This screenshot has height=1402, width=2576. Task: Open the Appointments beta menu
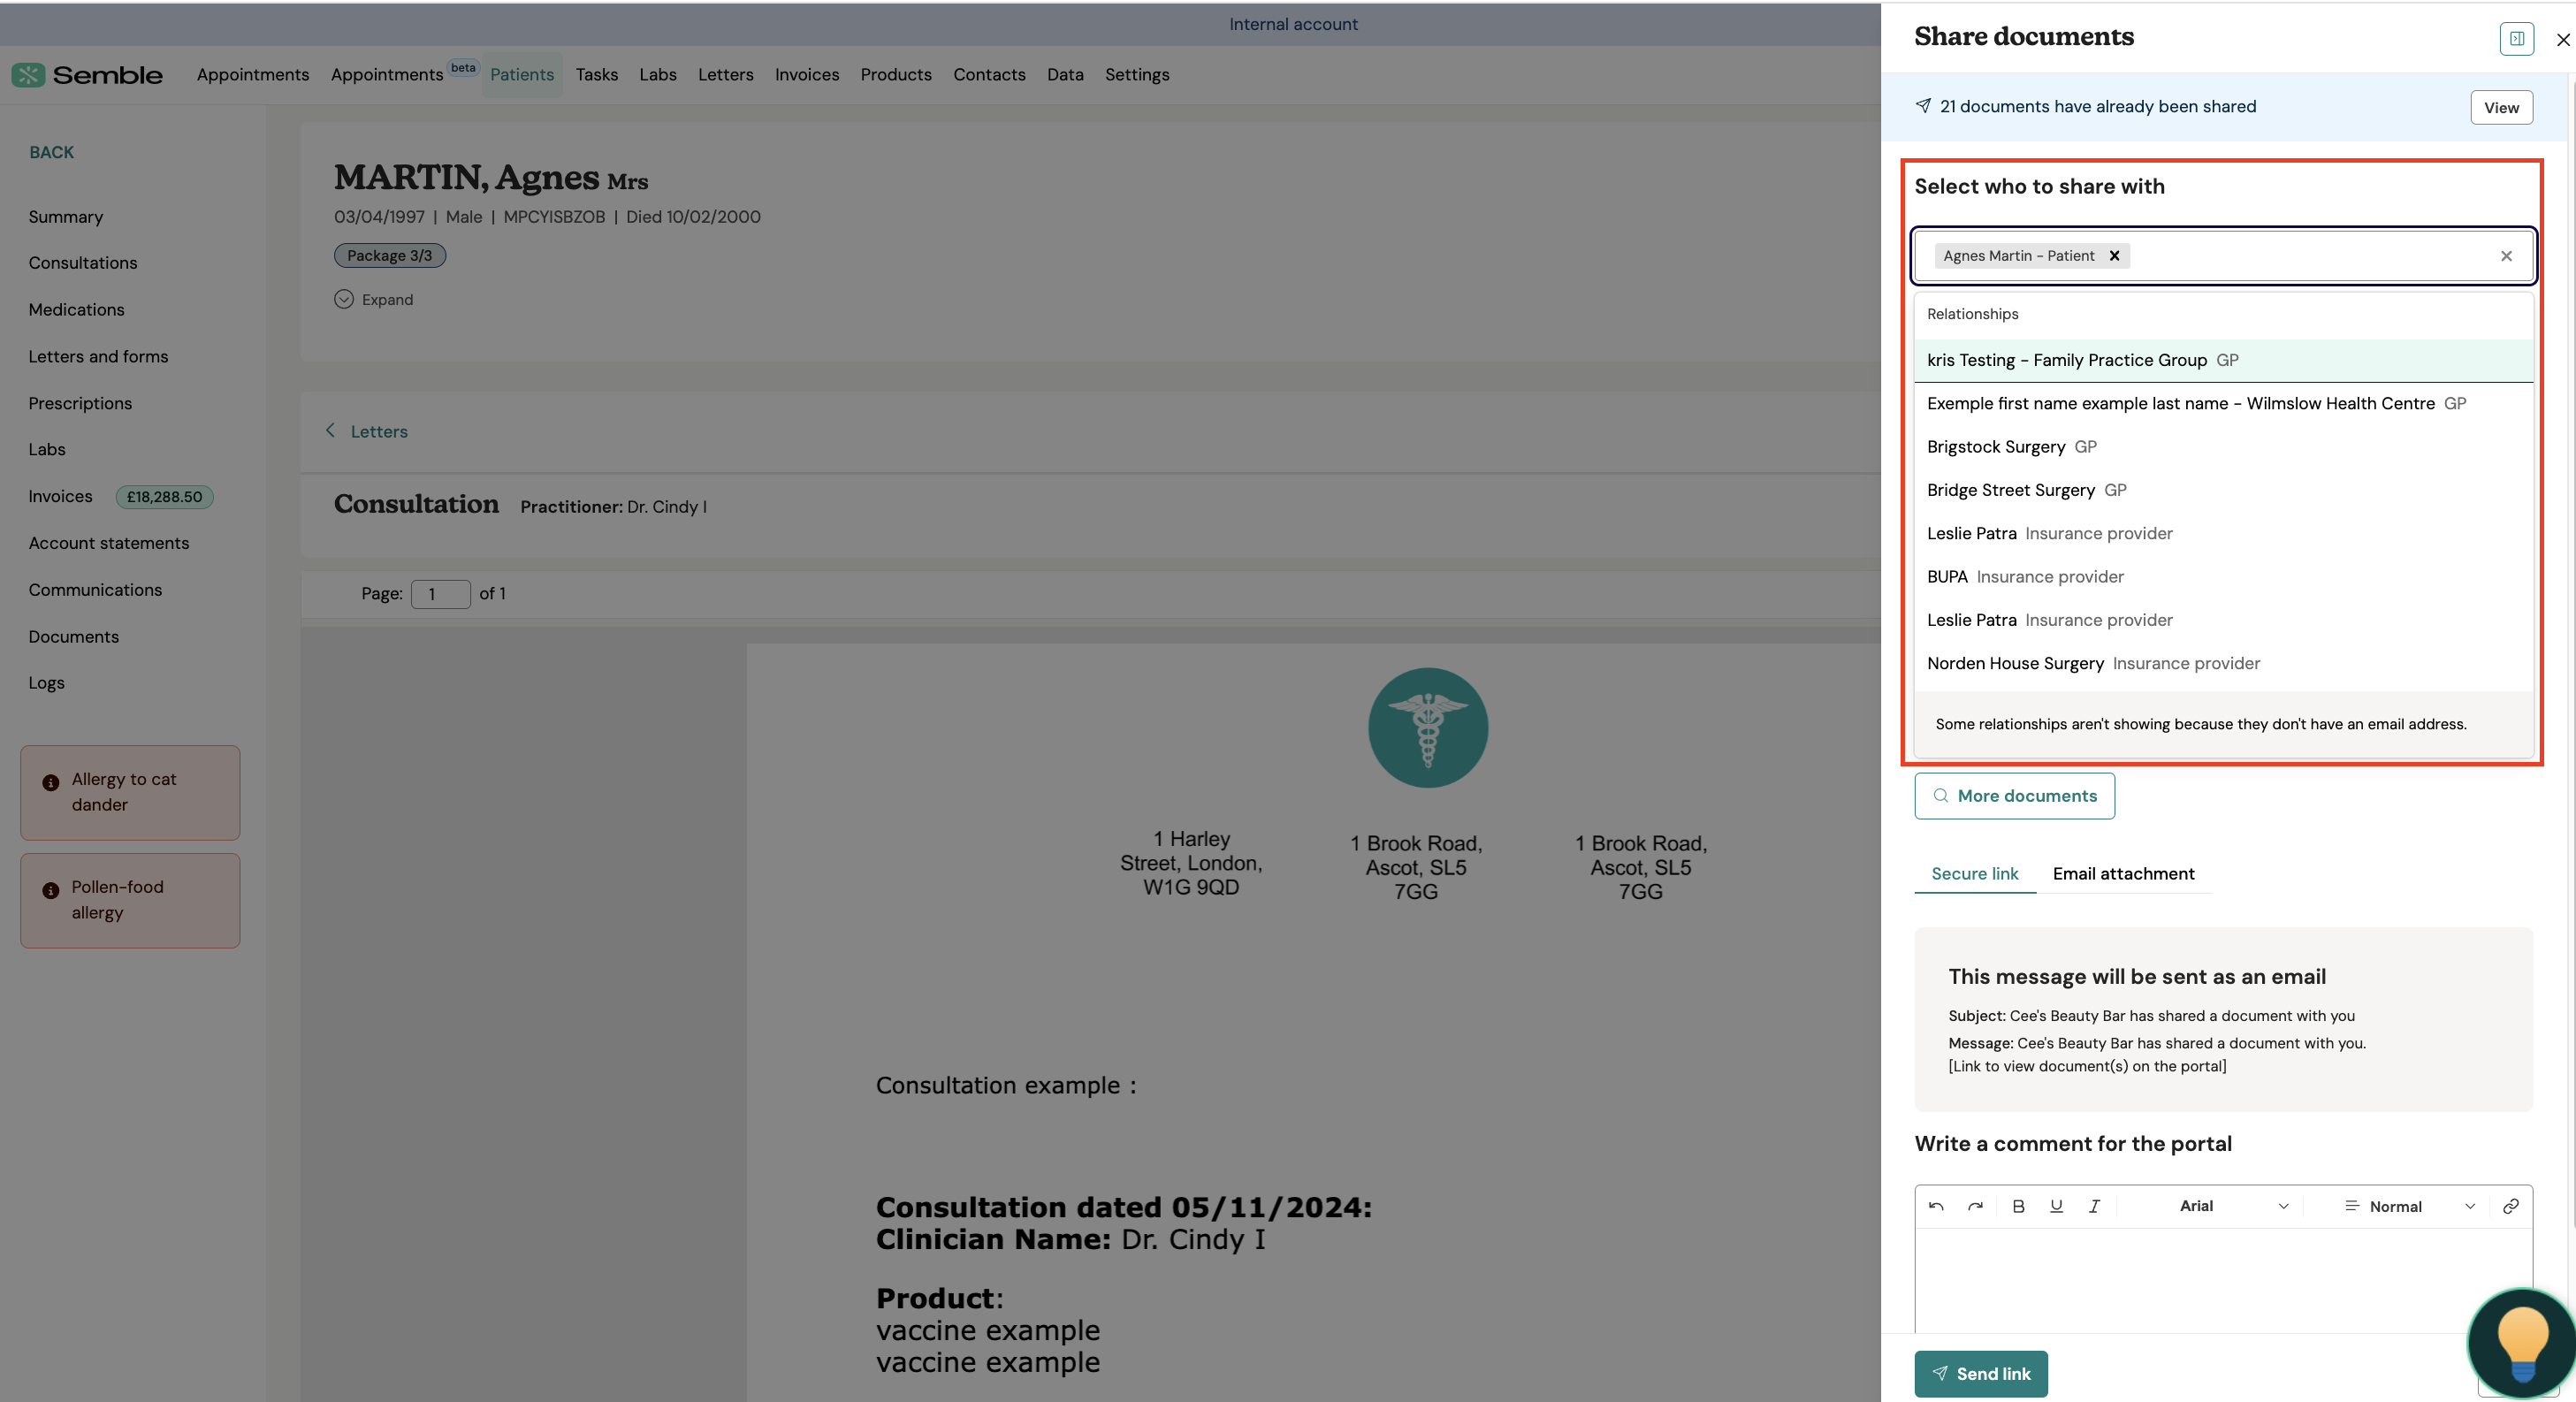click(404, 74)
